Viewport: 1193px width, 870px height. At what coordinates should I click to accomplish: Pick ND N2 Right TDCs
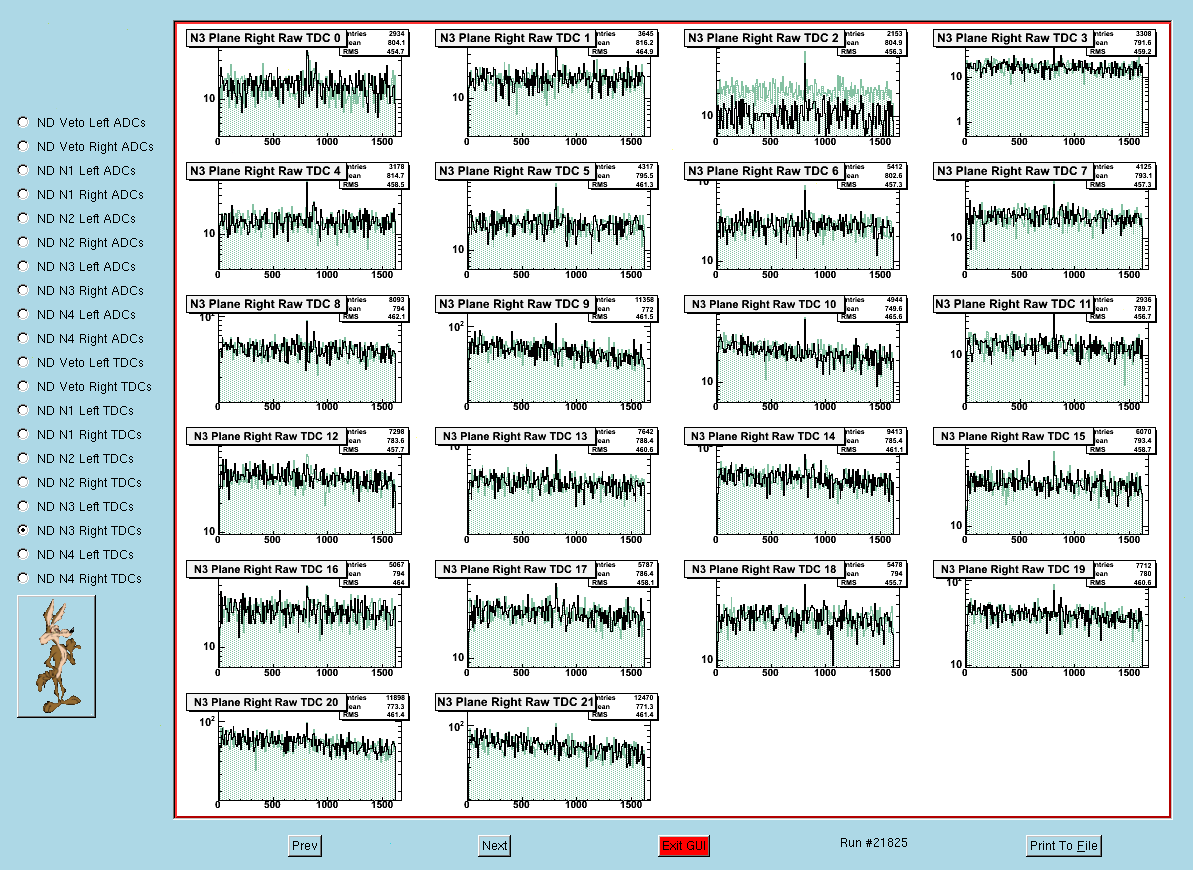(23, 482)
